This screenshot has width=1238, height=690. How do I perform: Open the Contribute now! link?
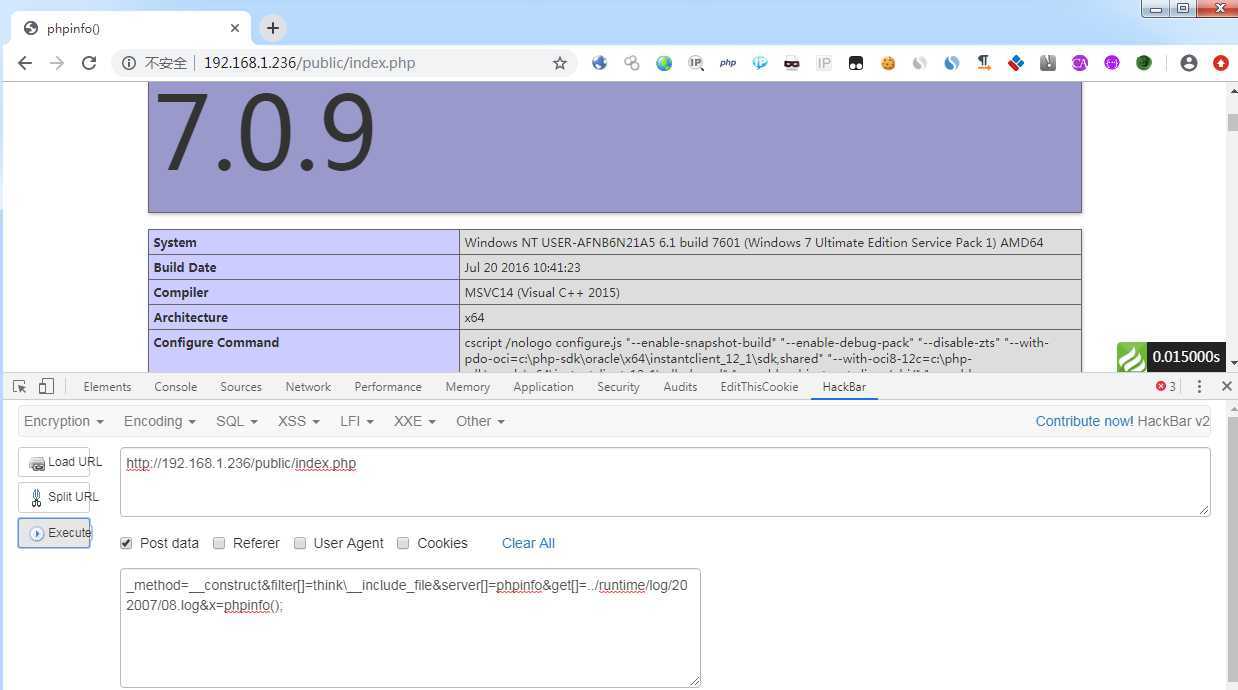coord(1084,421)
